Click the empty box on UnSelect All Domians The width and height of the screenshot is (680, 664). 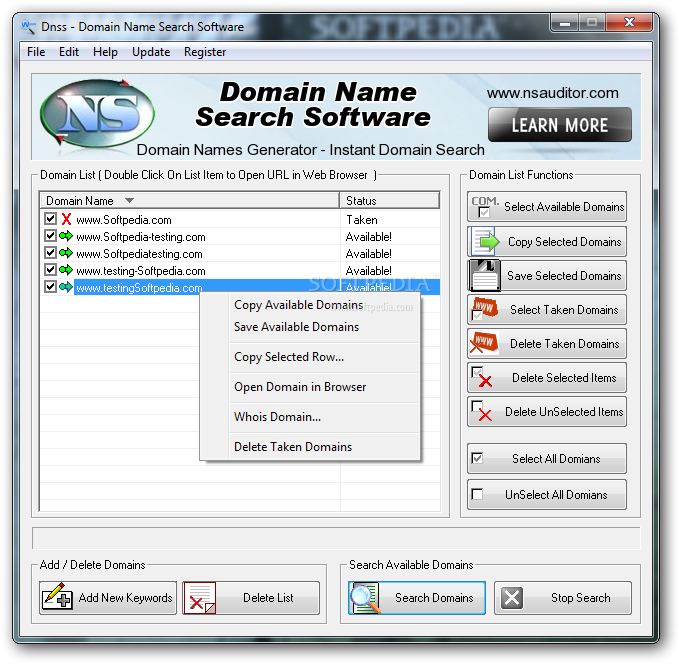[477, 494]
